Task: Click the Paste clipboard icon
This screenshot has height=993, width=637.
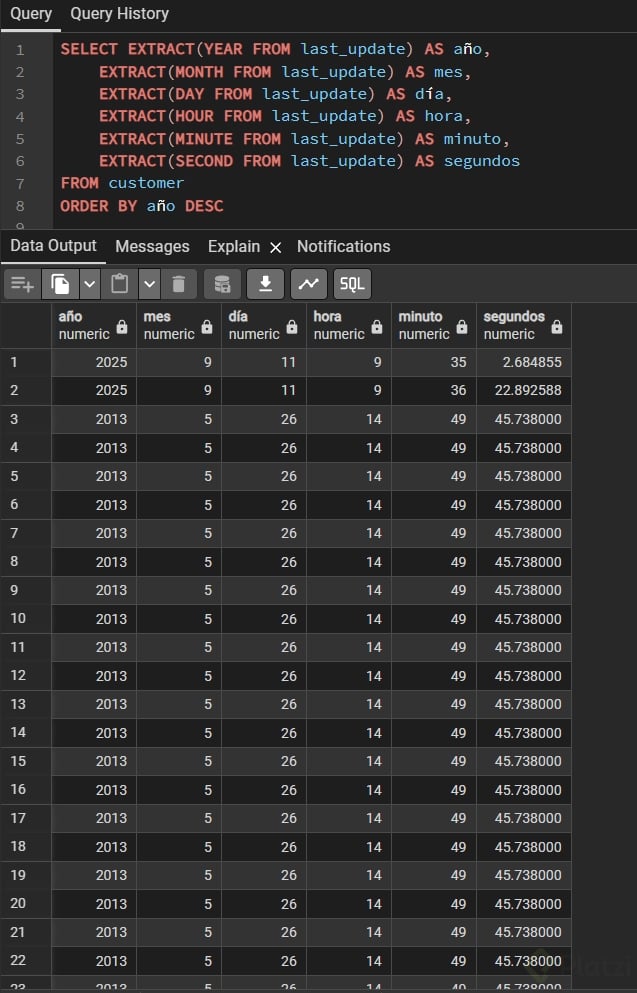Action: pyautogui.click(x=120, y=284)
